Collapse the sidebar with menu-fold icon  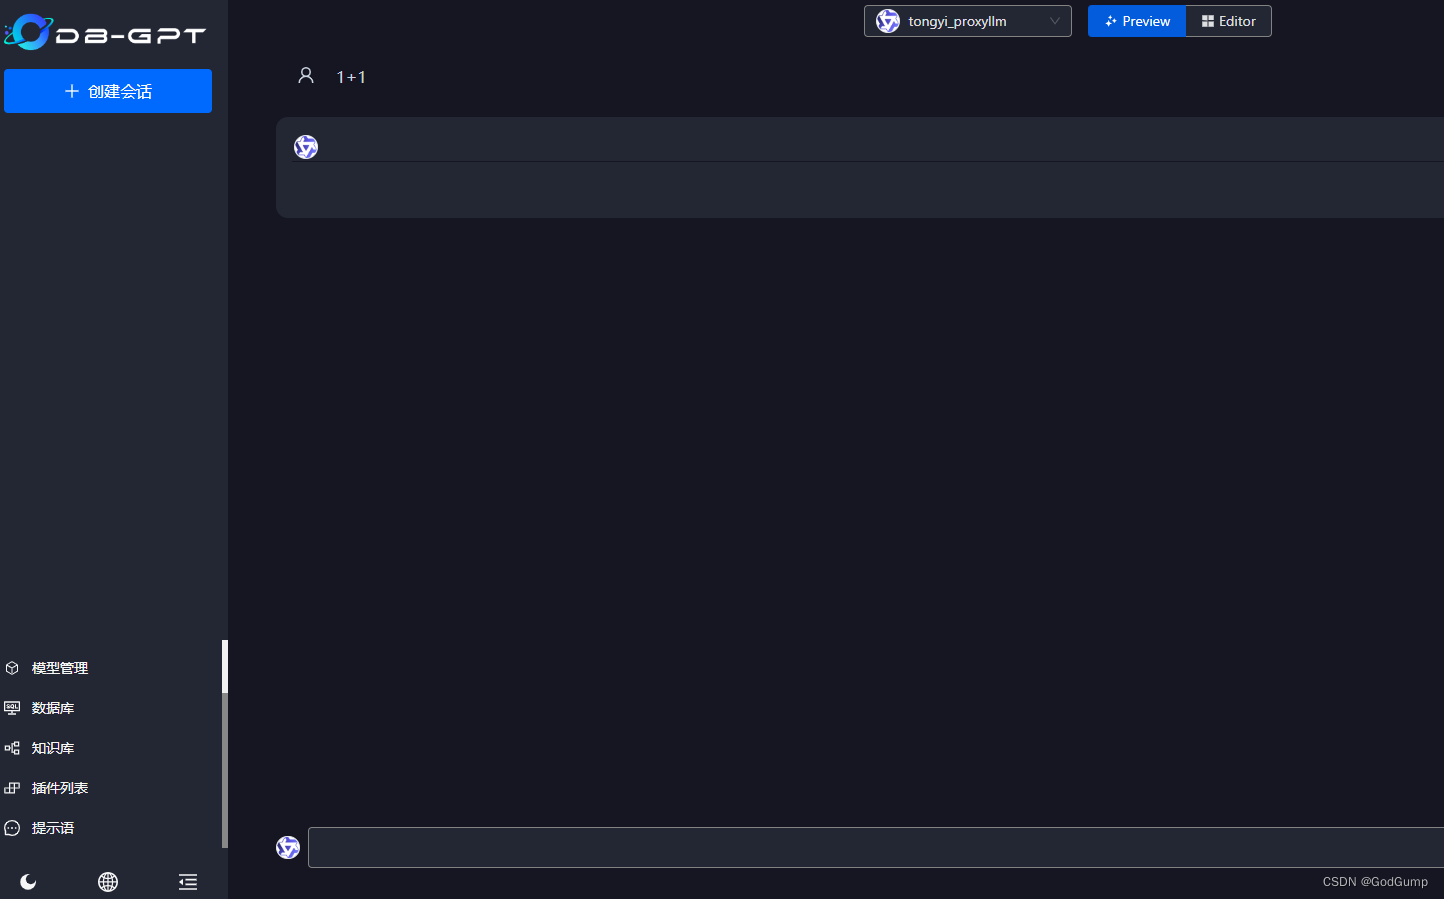click(x=188, y=882)
